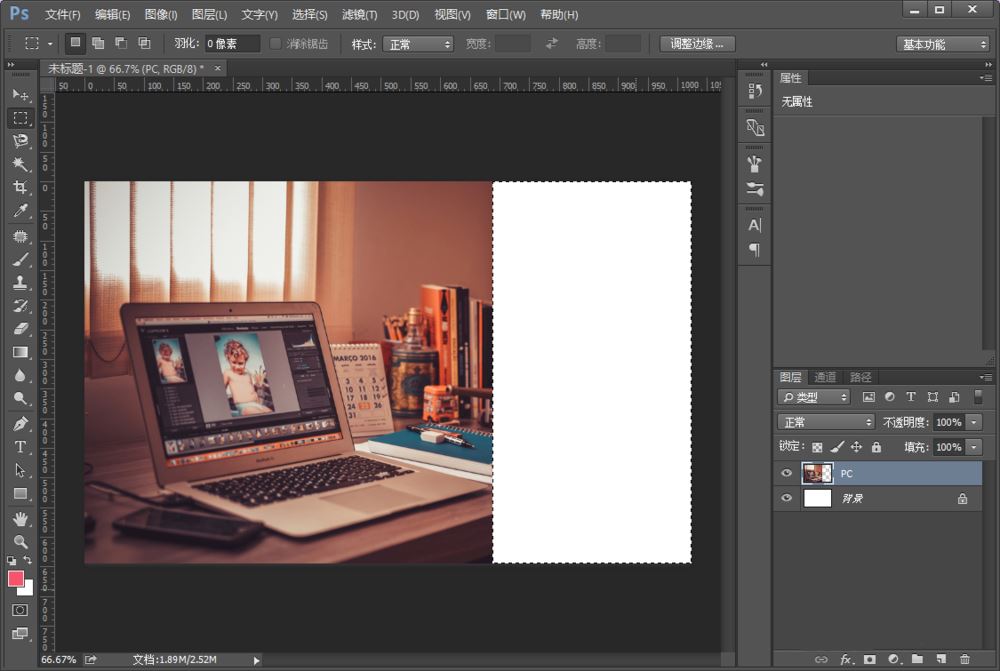
Task: Open the Paragraph panel icon
Action: click(x=754, y=249)
